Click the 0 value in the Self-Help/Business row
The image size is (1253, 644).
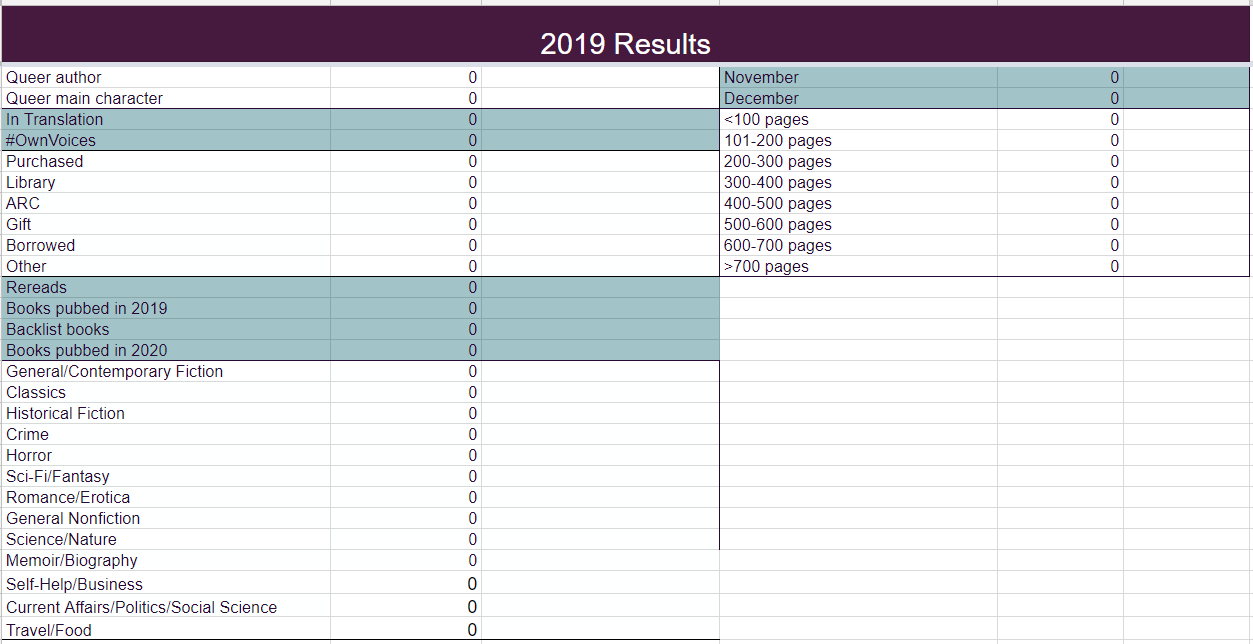coord(406,584)
